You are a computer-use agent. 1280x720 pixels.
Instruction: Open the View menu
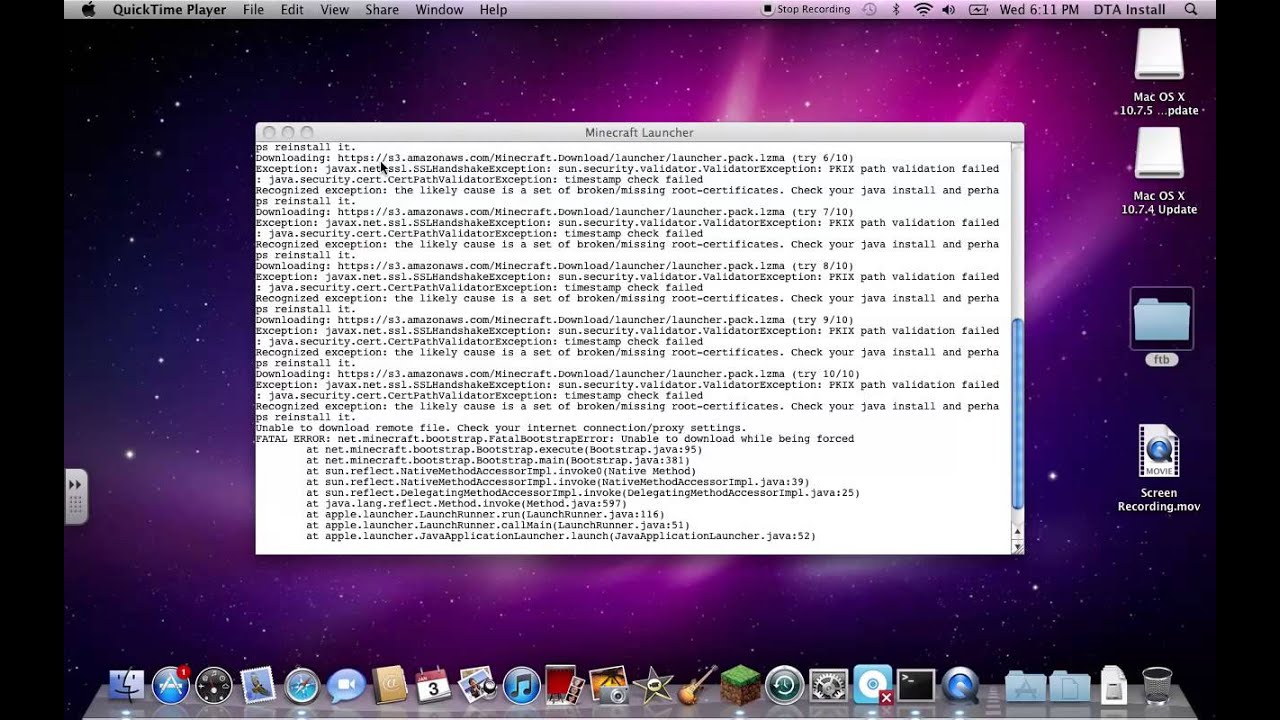(x=335, y=9)
